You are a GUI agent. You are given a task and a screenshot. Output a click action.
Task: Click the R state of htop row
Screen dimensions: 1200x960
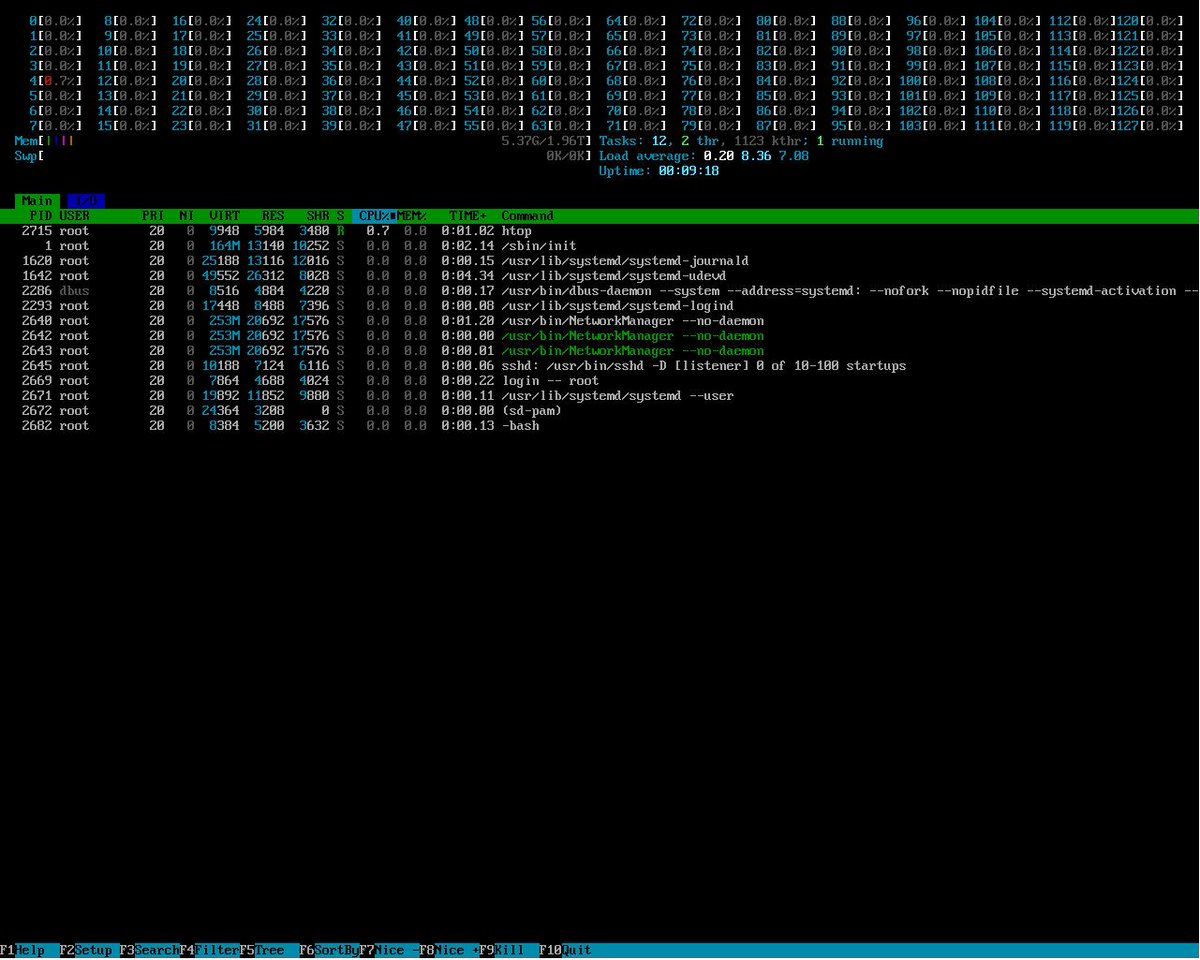[x=340, y=231]
